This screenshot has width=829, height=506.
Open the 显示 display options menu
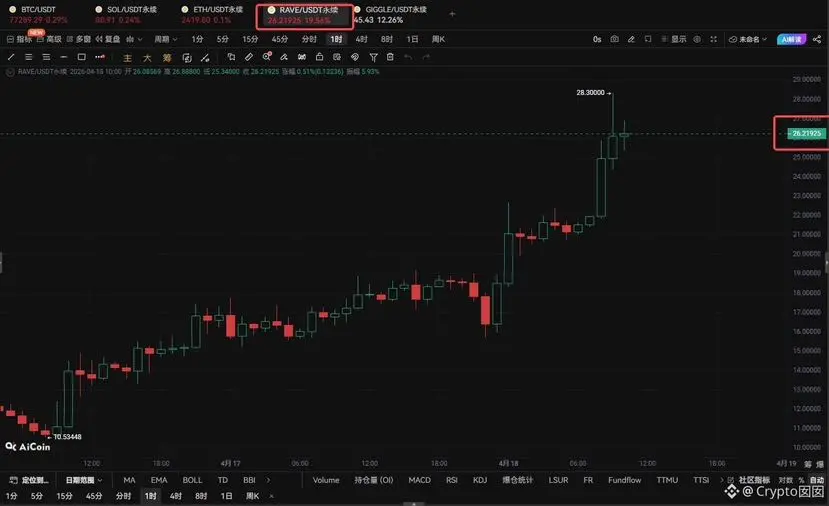click(674, 39)
